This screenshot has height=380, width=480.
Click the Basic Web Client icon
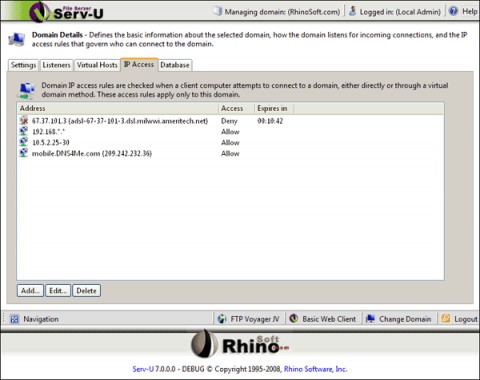[294, 318]
